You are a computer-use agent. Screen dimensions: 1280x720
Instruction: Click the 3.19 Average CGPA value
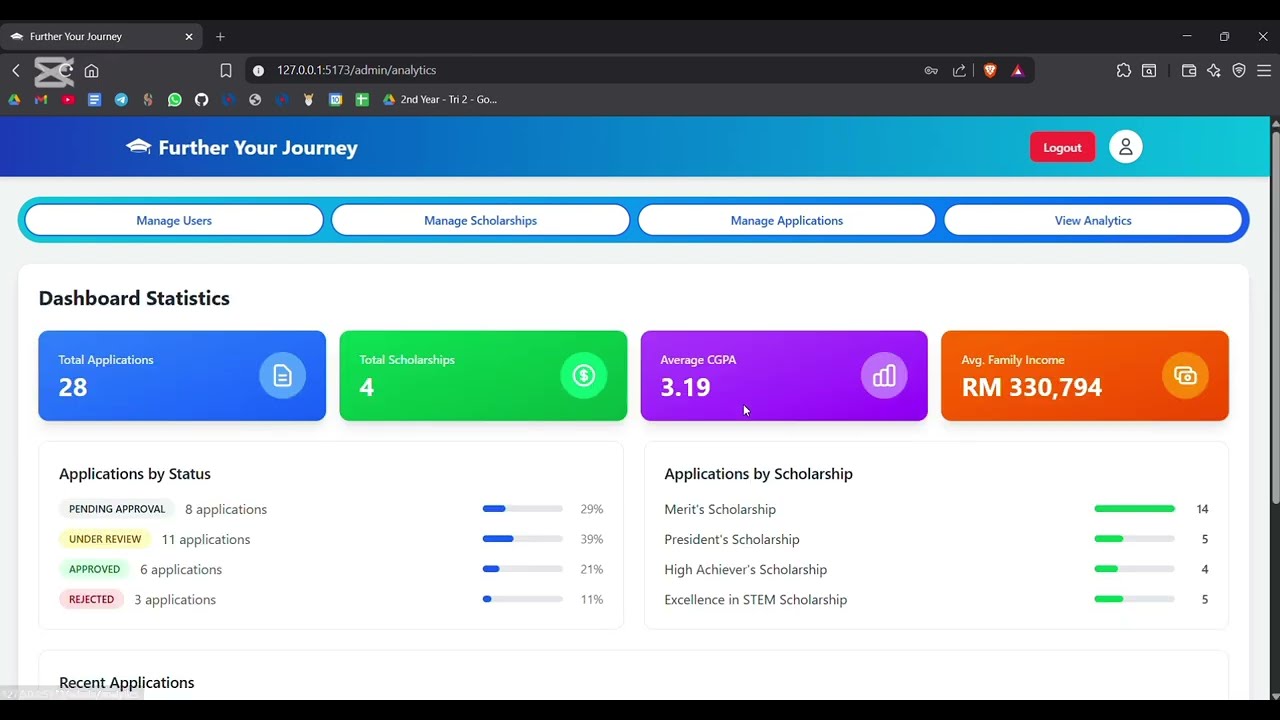pyautogui.click(x=685, y=388)
